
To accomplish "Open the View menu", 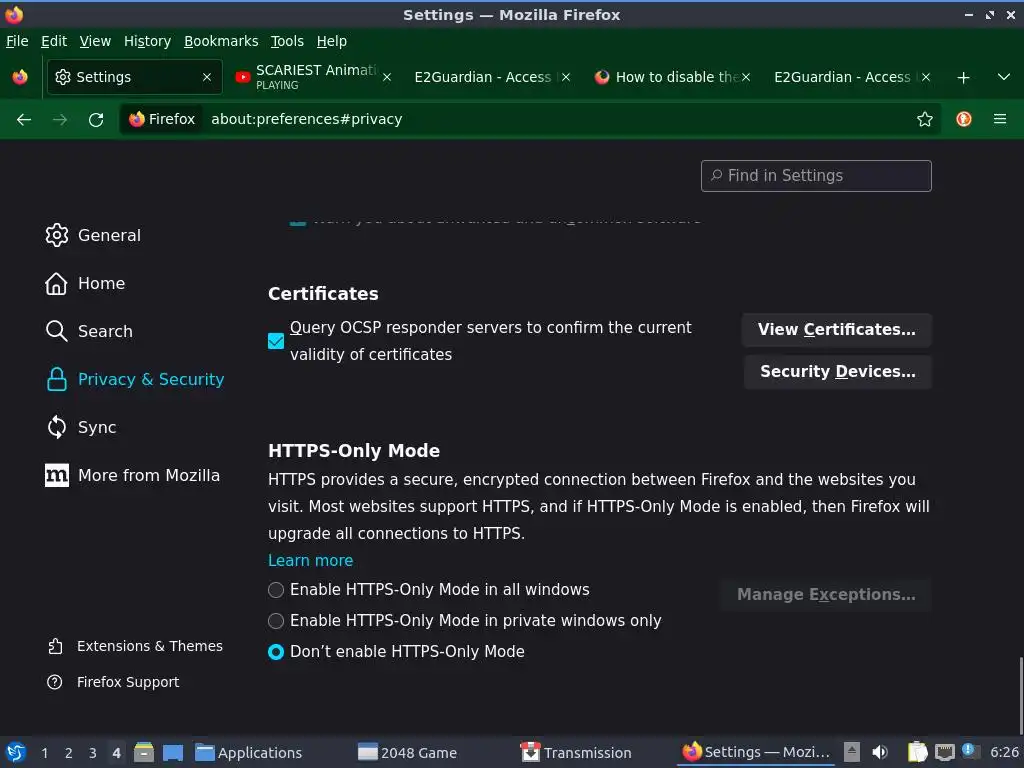I will (x=95, y=41).
